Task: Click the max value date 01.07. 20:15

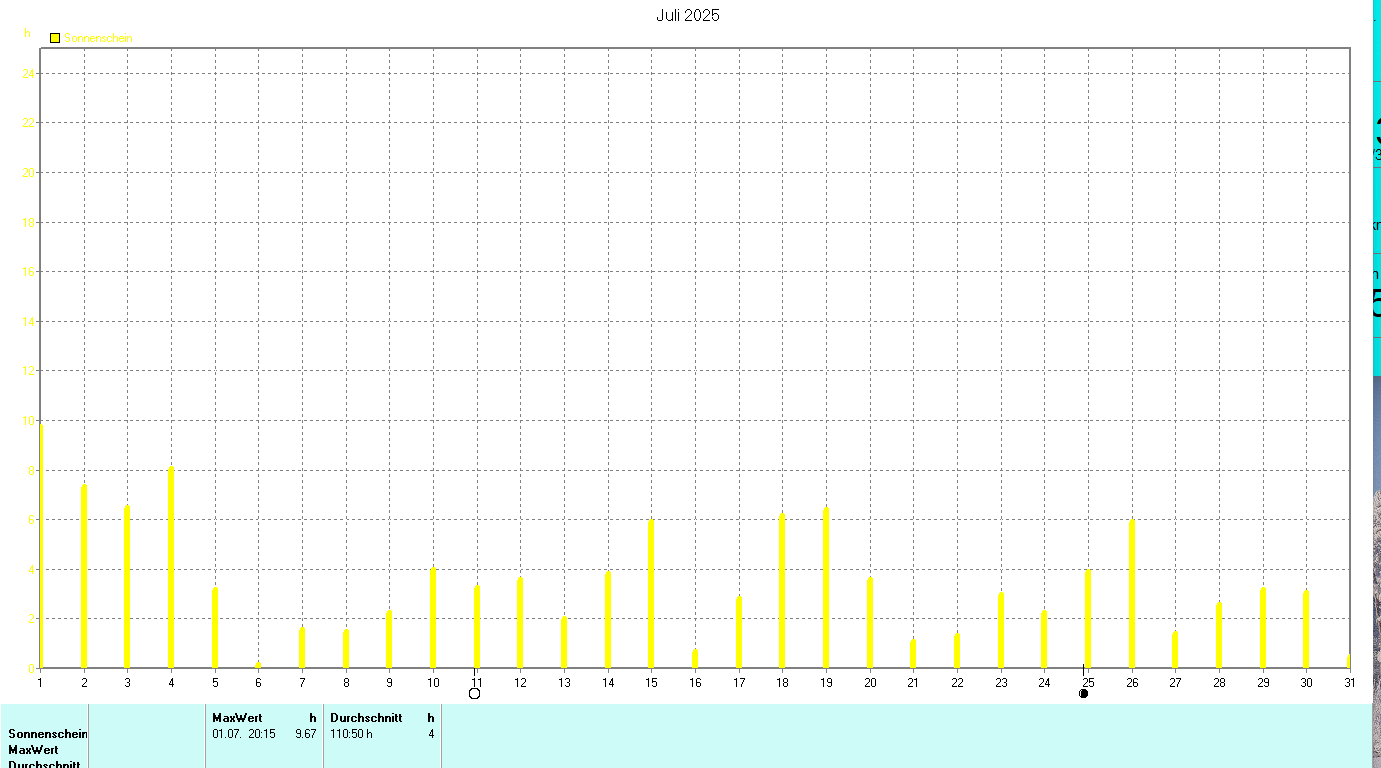Action: [x=245, y=734]
